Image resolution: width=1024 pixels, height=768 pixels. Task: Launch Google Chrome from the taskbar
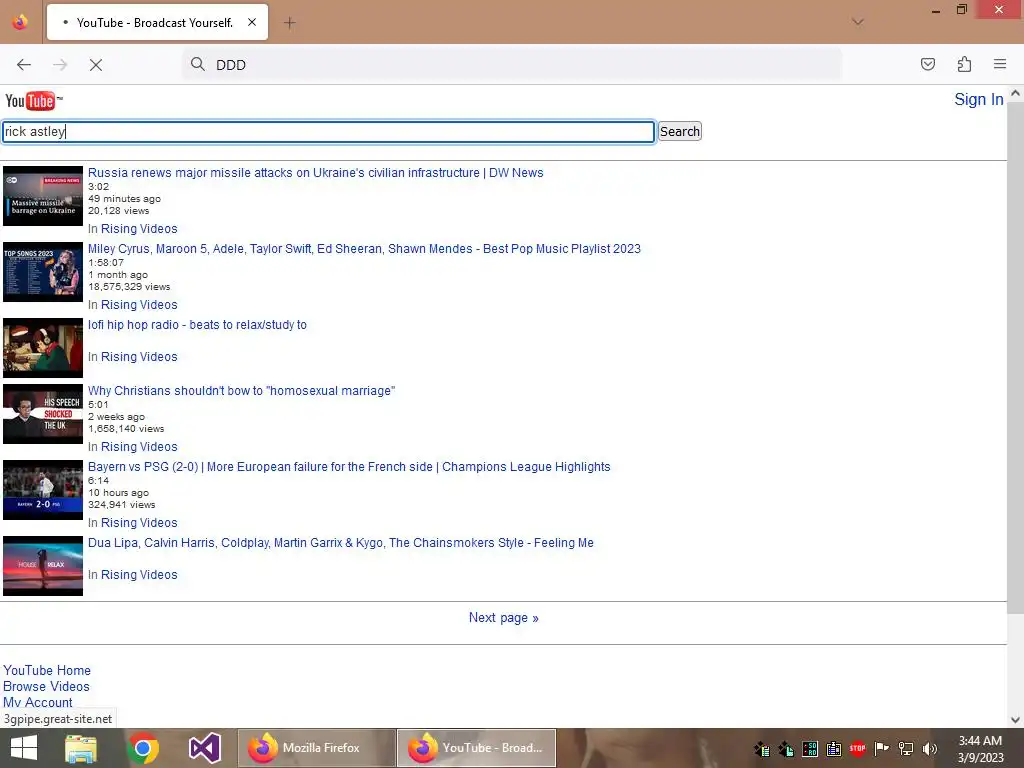tap(143, 748)
